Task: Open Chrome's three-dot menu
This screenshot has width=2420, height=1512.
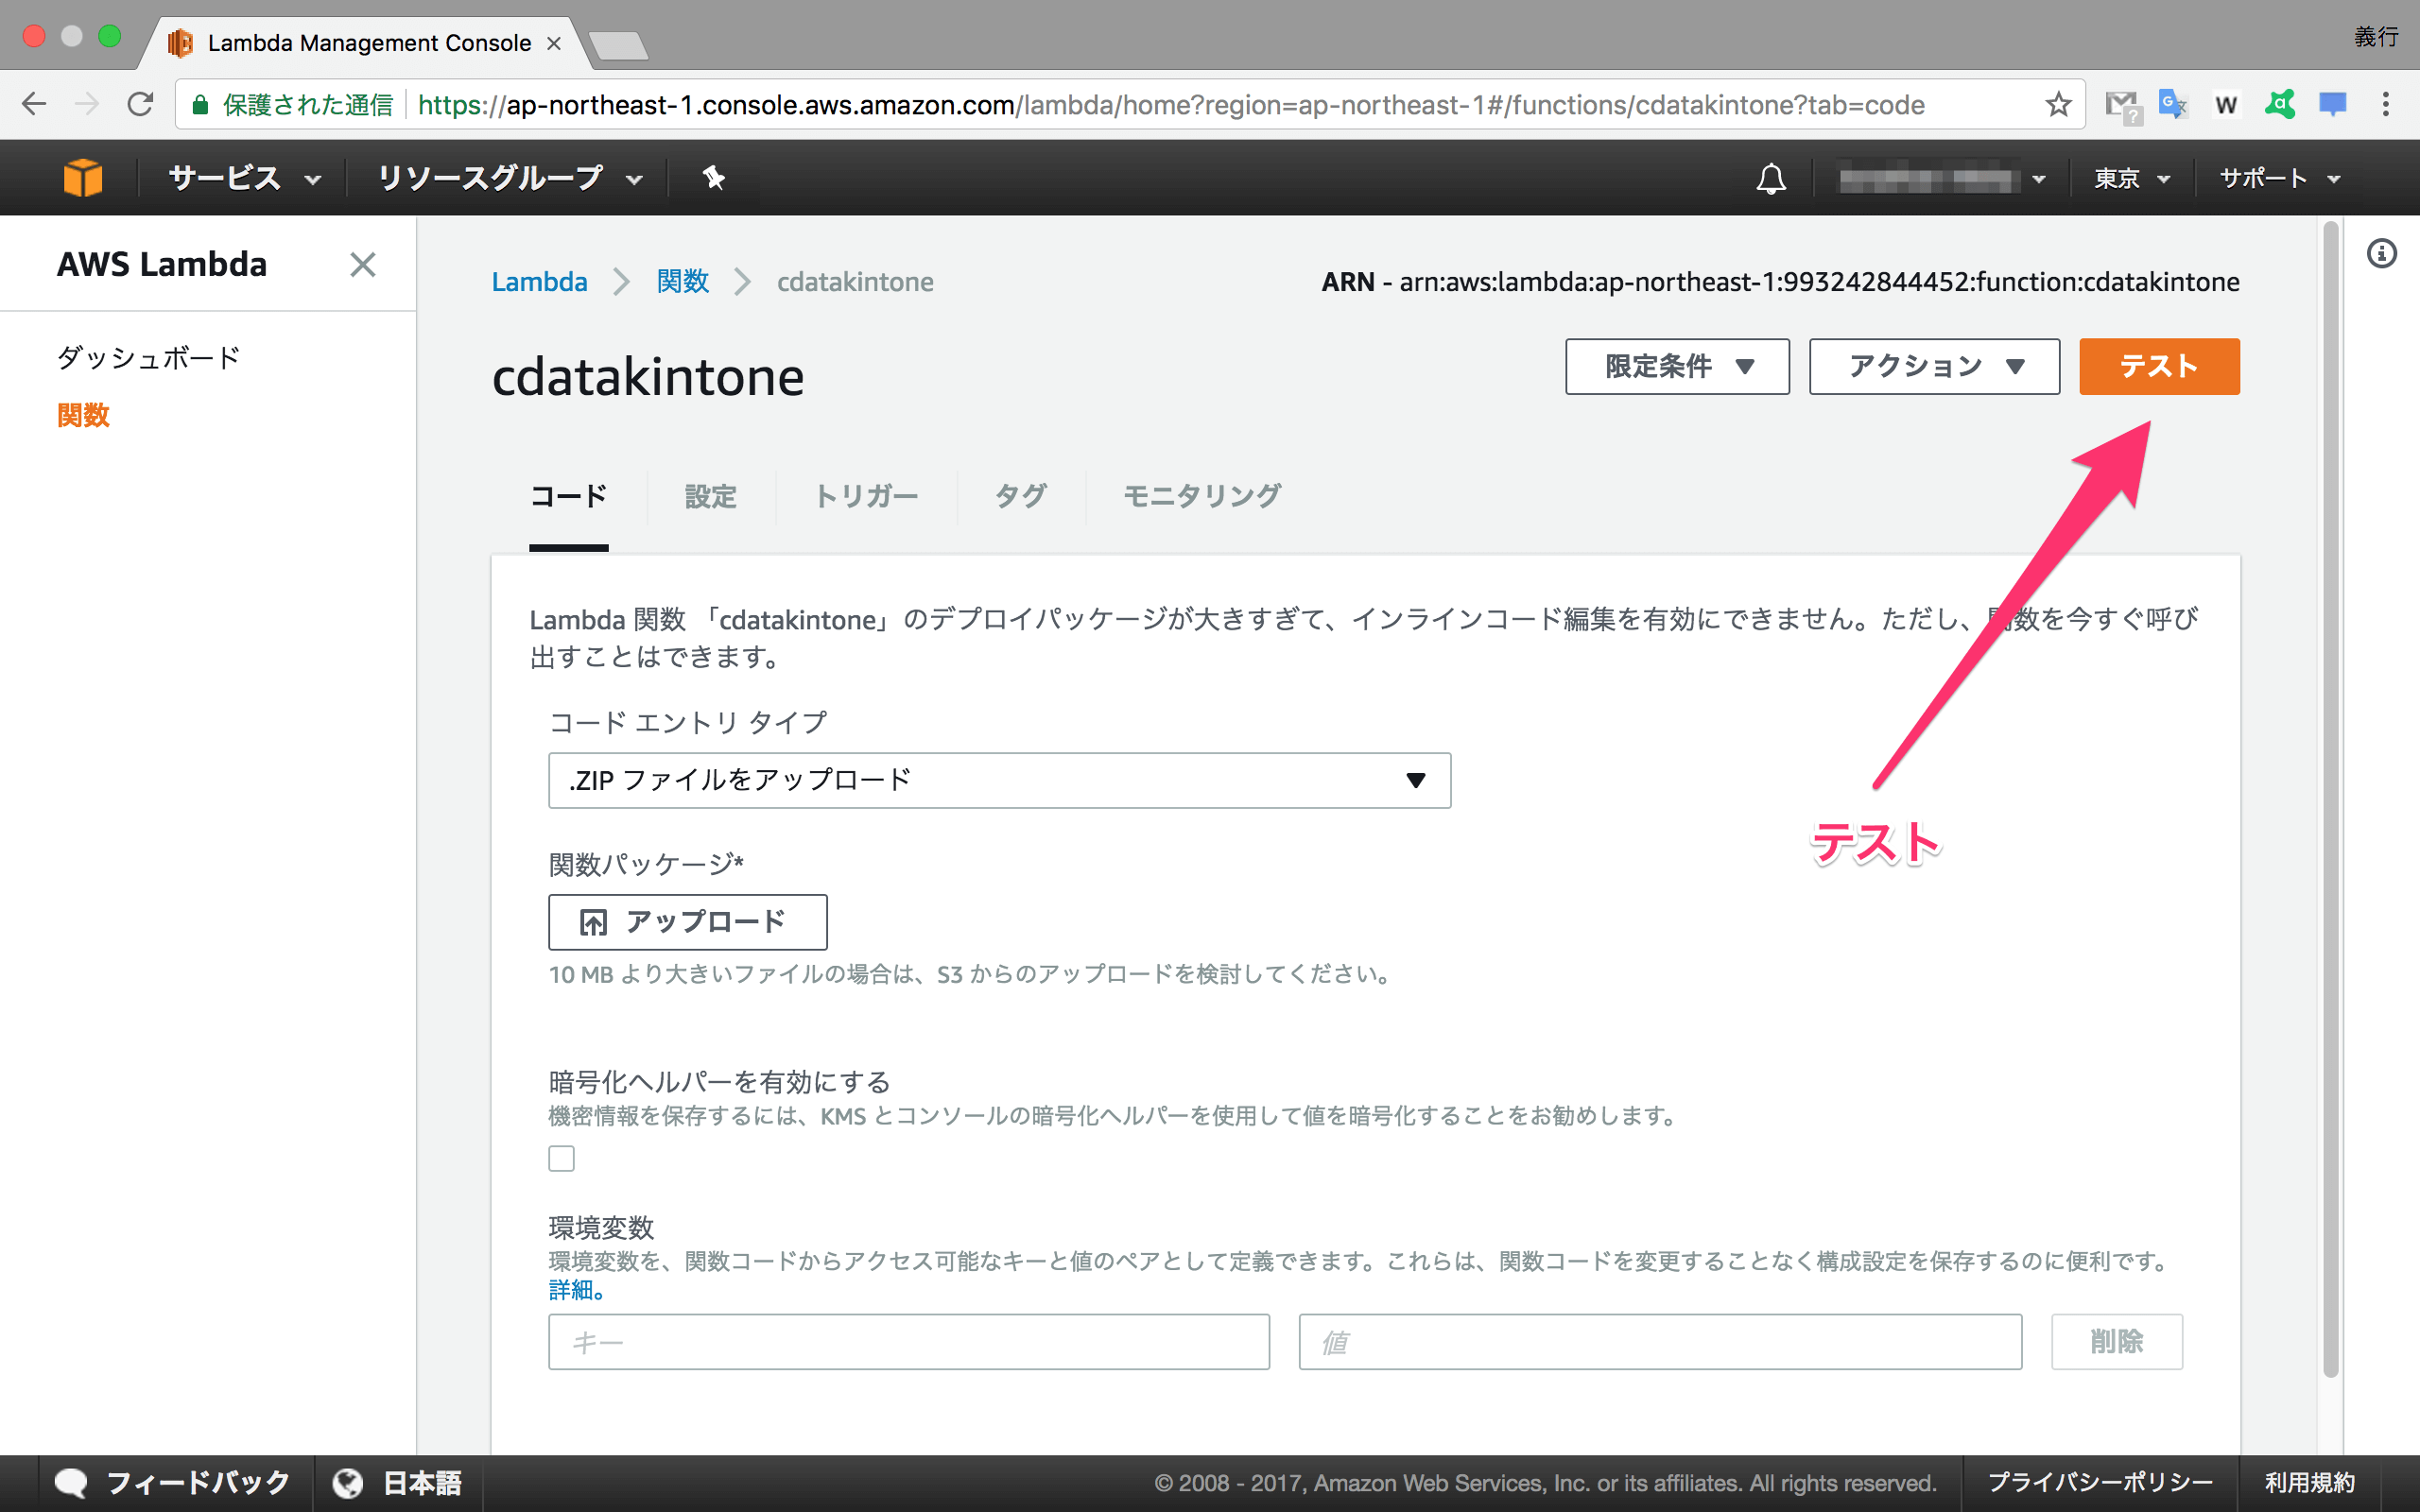Action: point(2385,105)
